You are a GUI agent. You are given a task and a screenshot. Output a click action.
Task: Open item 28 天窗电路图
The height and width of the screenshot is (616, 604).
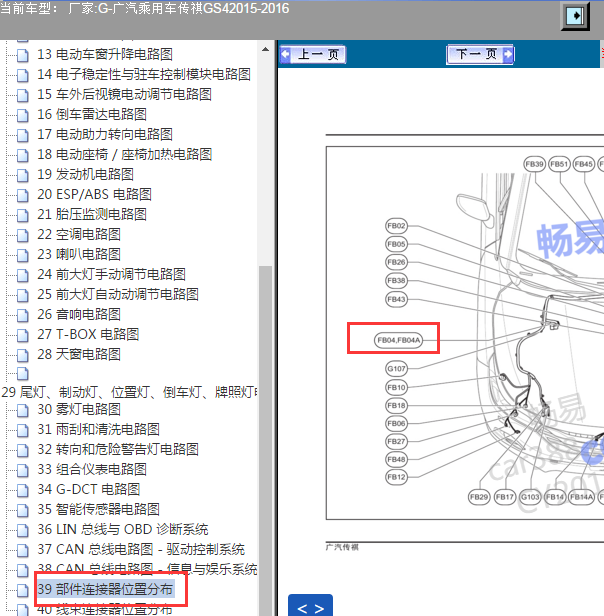pyautogui.click(x=79, y=355)
